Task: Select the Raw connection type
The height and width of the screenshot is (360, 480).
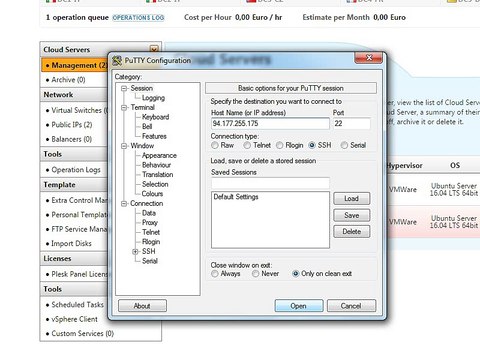Action: tap(215, 145)
